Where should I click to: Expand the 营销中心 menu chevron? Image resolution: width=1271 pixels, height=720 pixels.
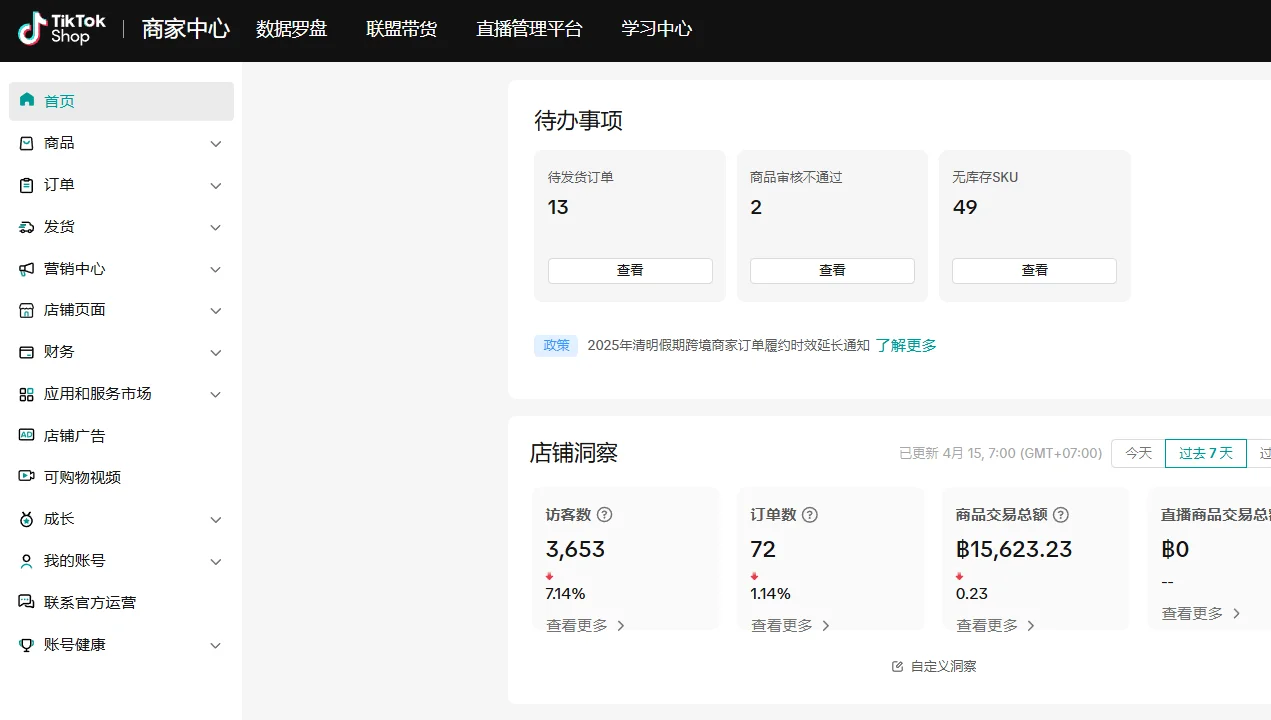(x=216, y=270)
